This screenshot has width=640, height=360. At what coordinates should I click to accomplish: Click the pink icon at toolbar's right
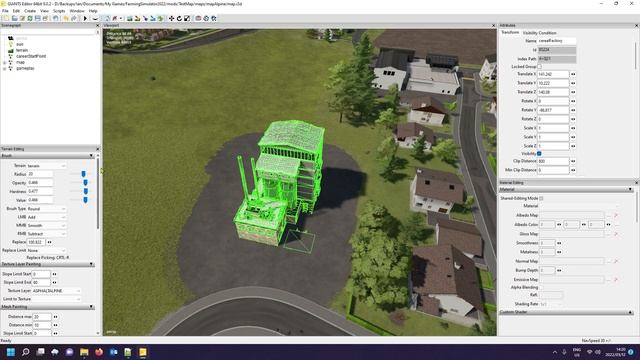tap(198, 18)
